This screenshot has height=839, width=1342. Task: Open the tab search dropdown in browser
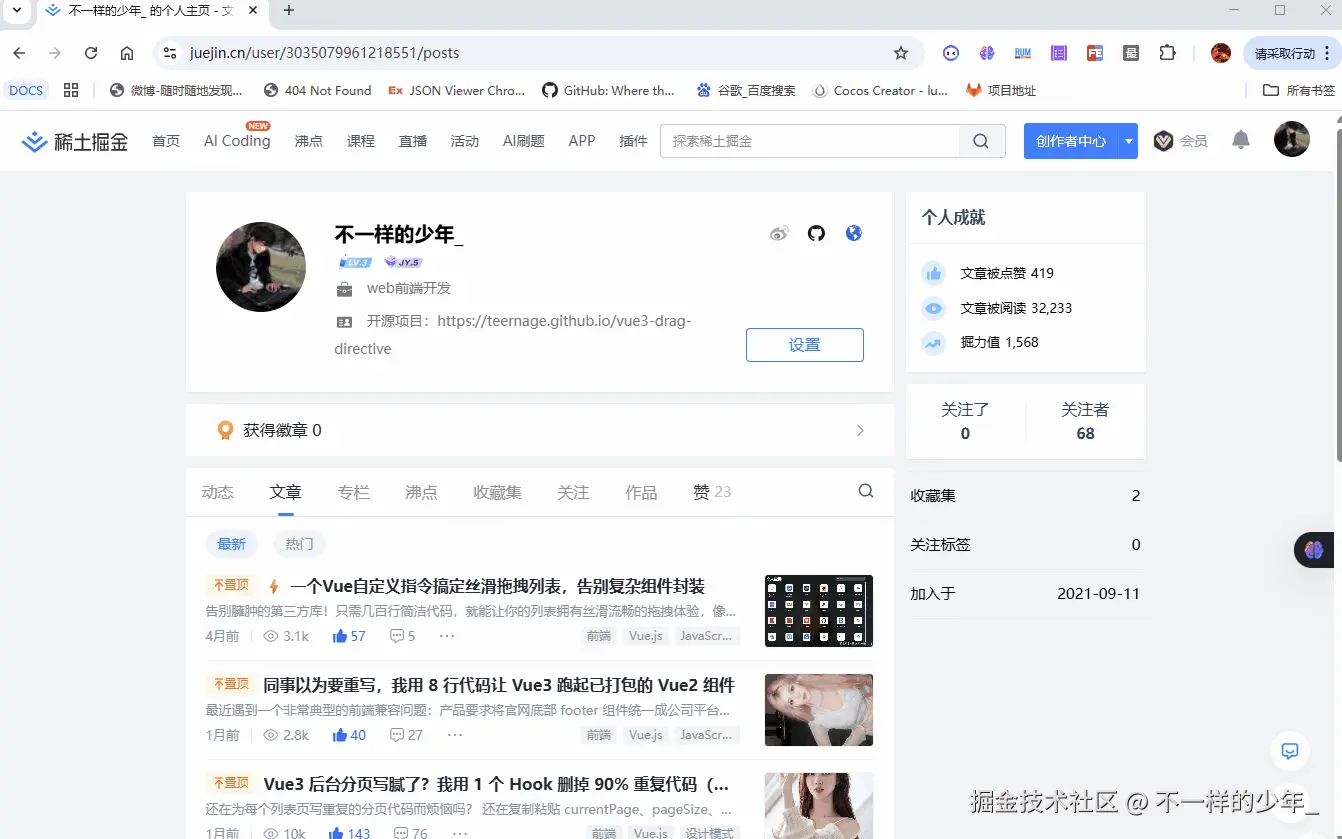17,11
